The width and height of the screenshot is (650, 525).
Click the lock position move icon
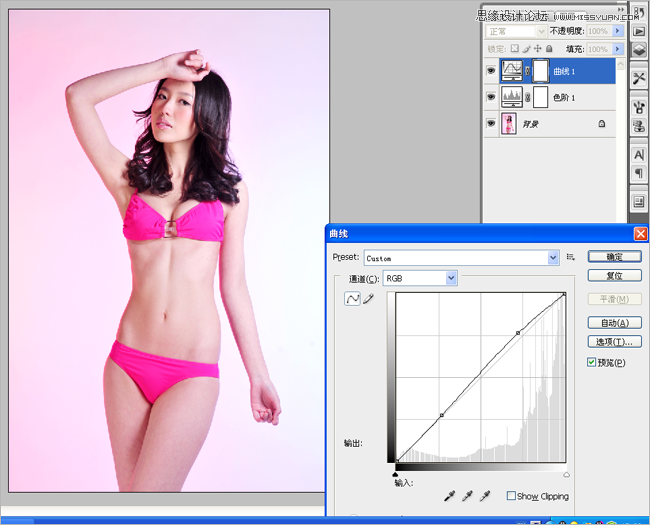coord(538,49)
